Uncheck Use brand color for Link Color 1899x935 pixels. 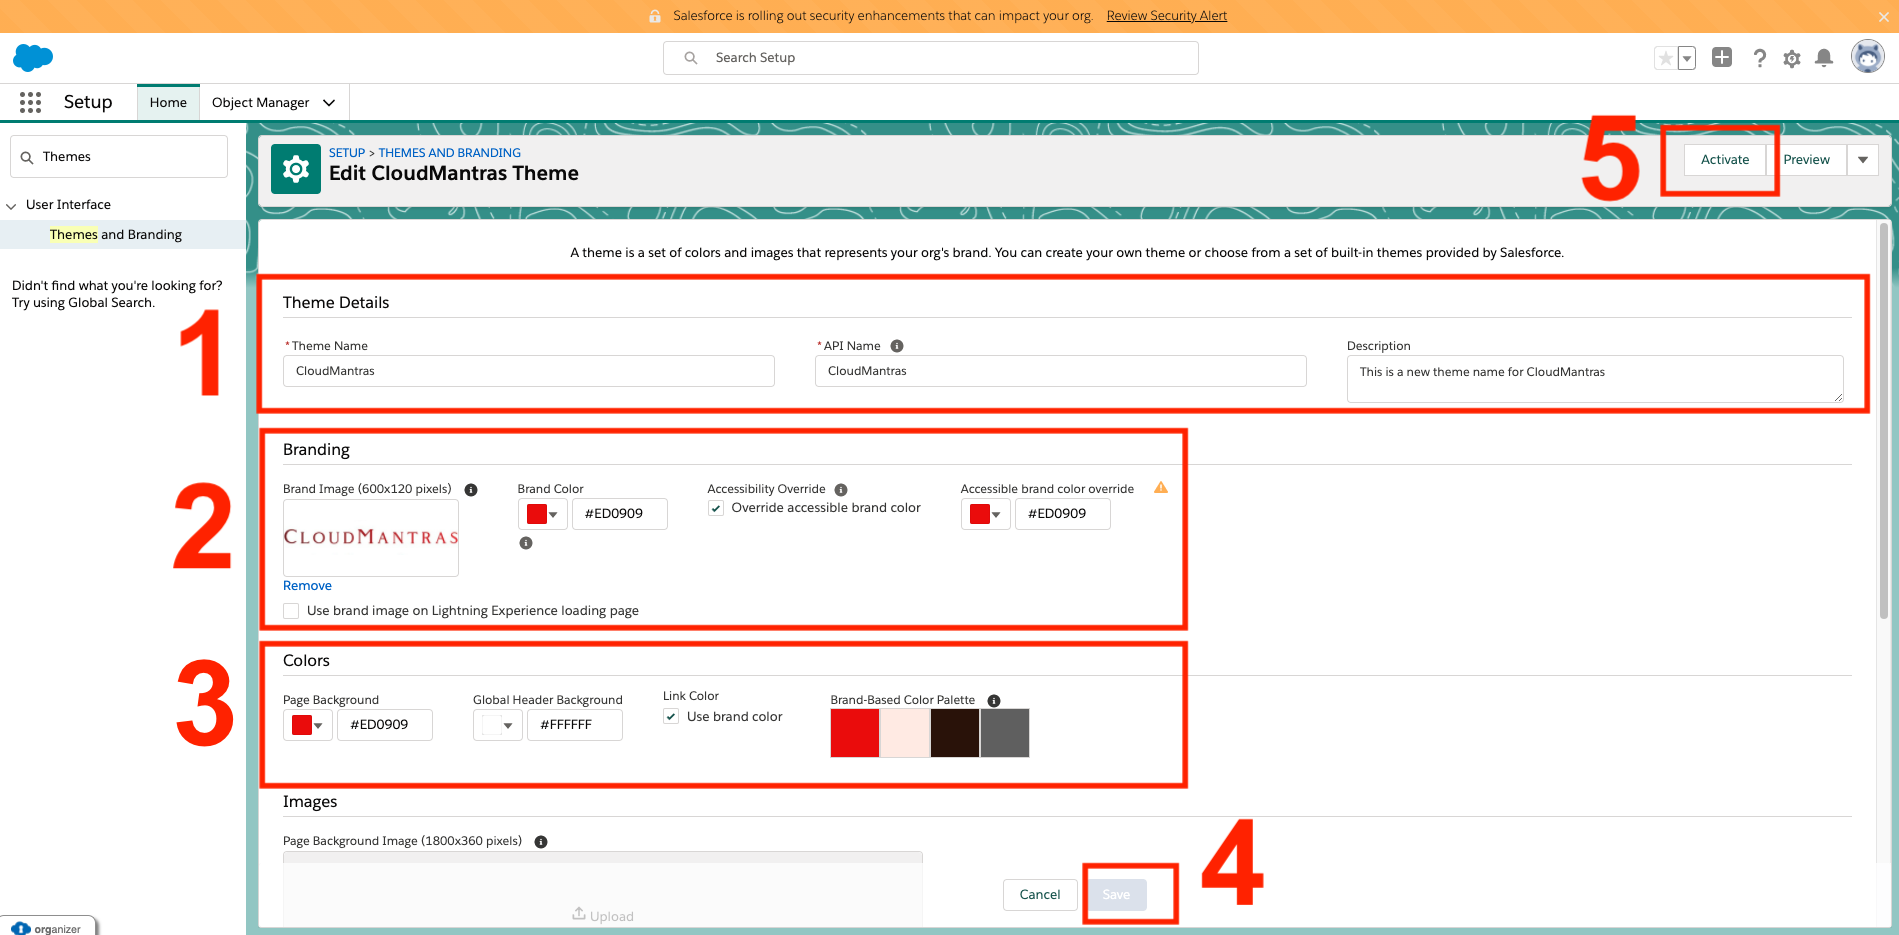(670, 716)
